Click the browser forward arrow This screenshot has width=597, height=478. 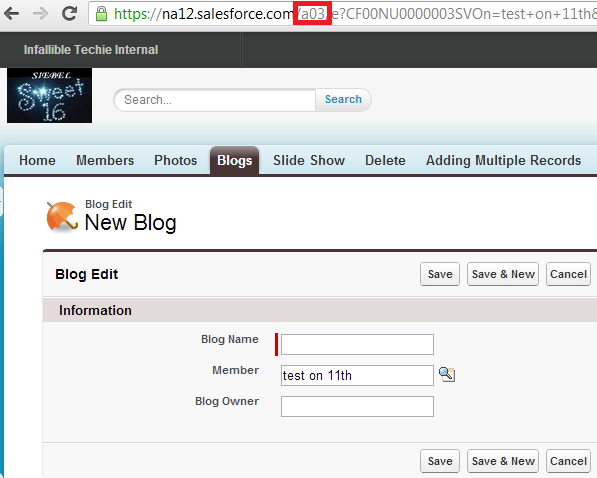click(x=40, y=14)
